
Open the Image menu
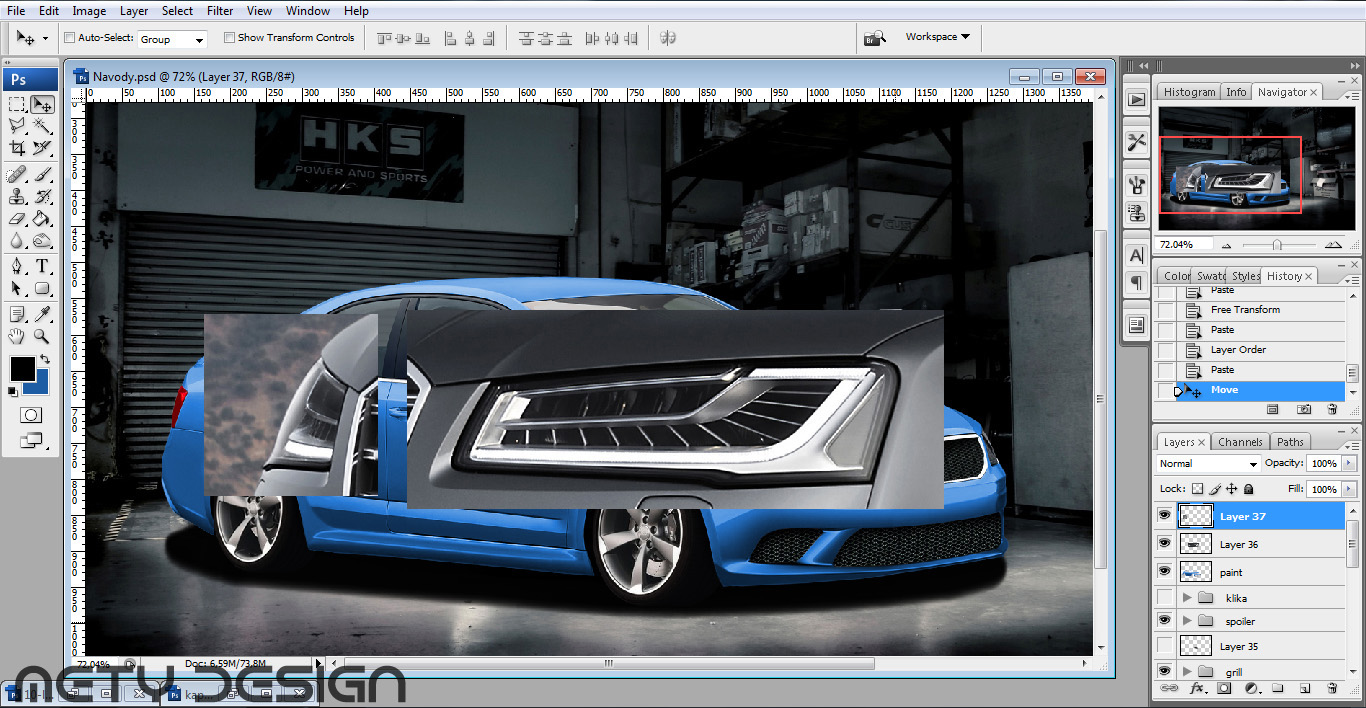[89, 11]
